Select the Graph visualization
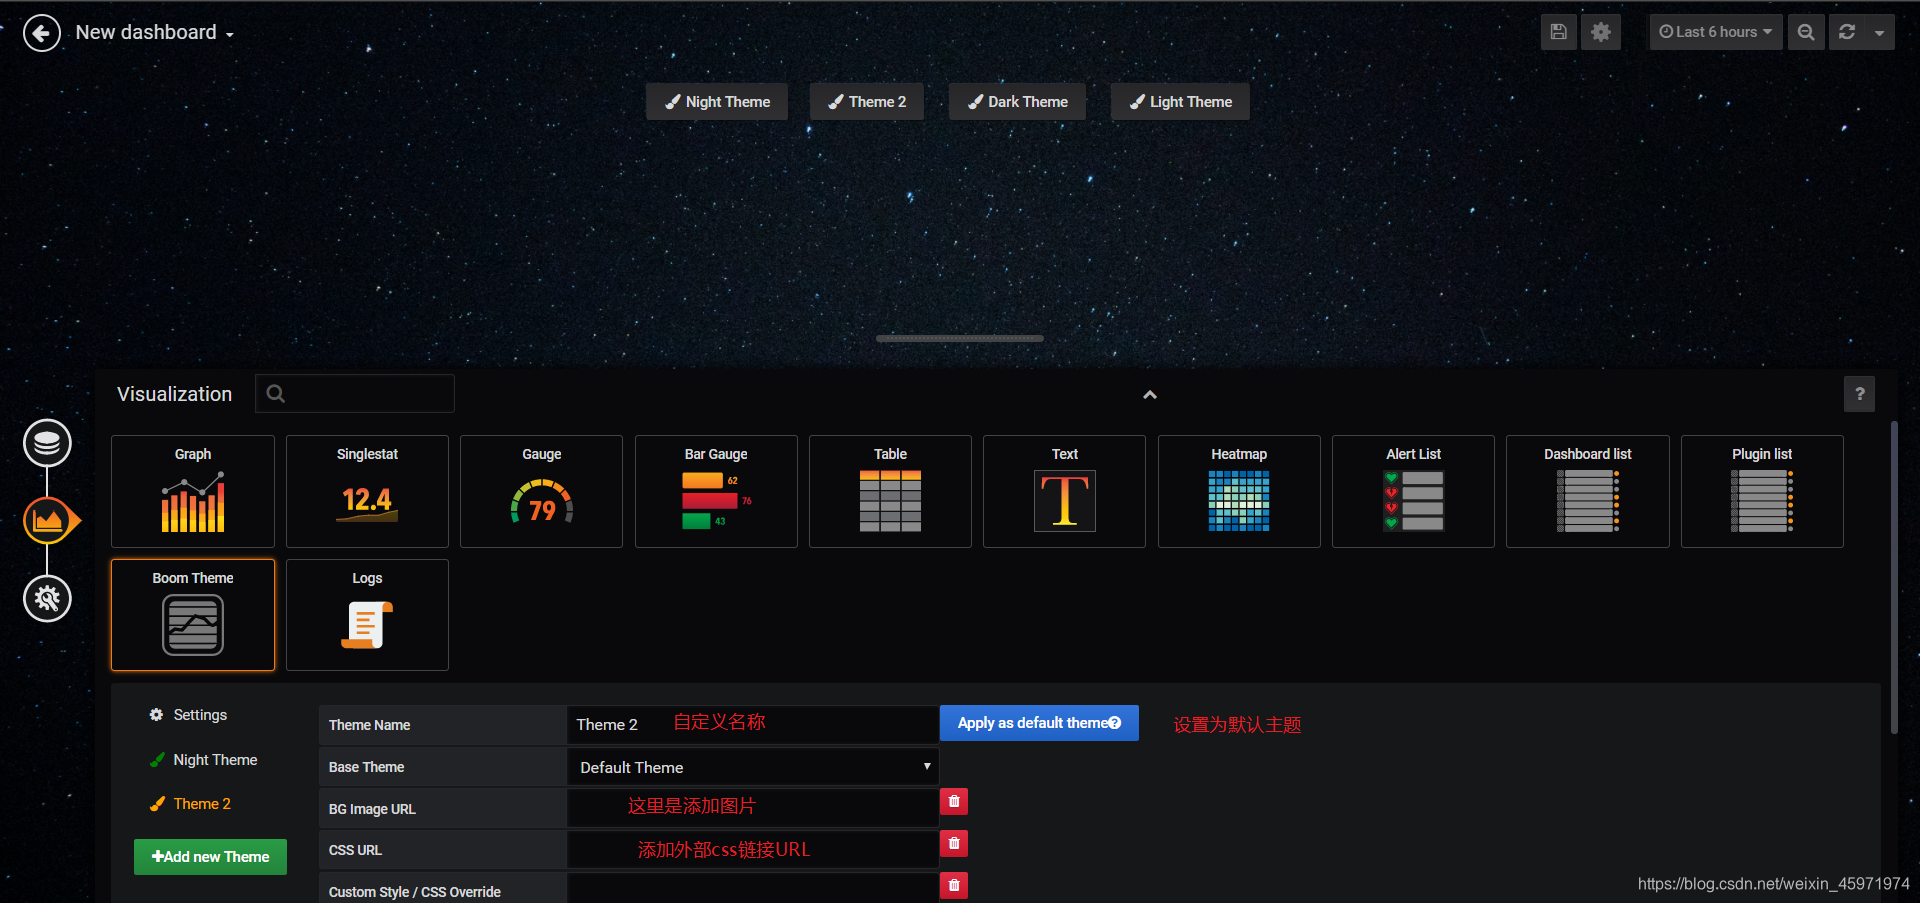This screenshot has width=1920, height=903. (192, 491)
